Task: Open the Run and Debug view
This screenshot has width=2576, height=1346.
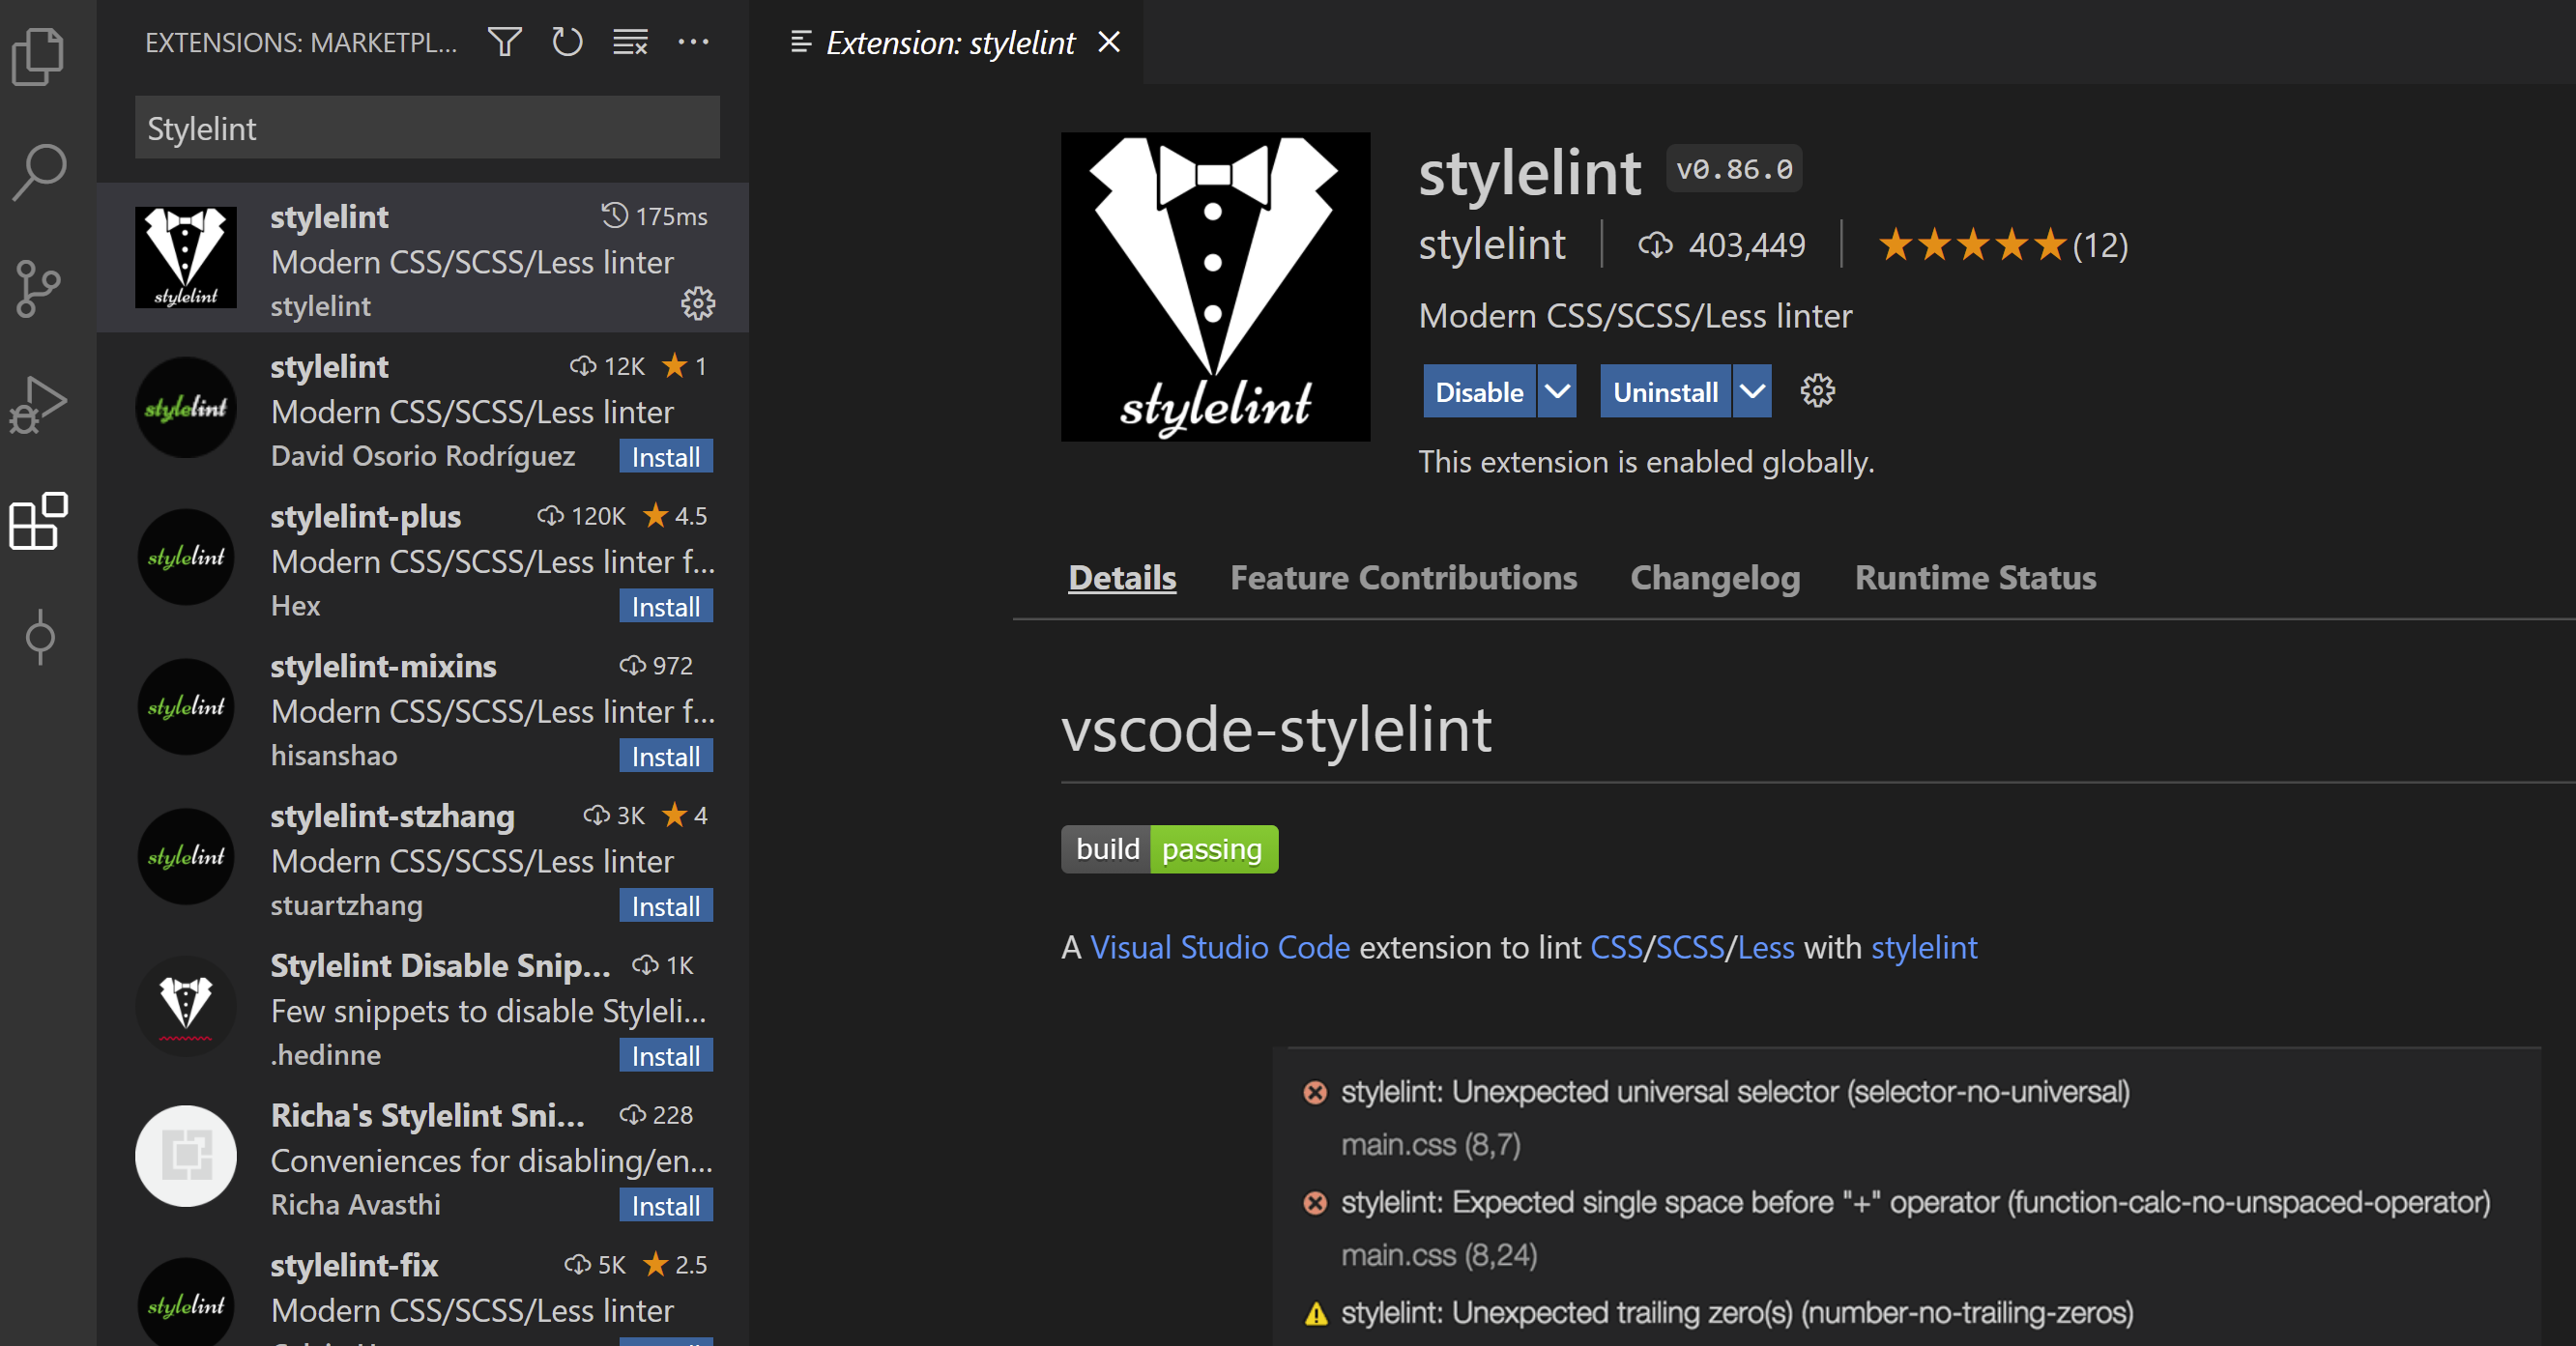Action: (40, 405)
